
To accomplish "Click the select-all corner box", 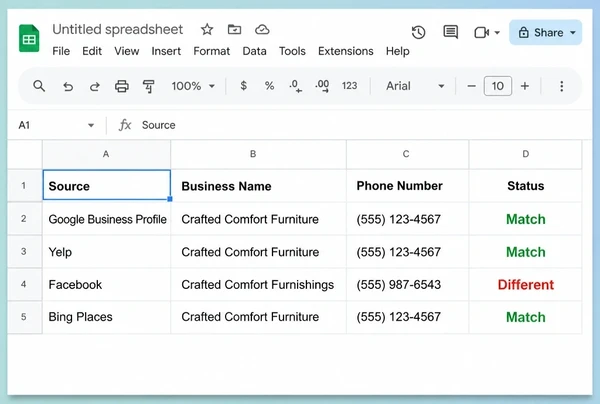I will [x=24, y=154].
